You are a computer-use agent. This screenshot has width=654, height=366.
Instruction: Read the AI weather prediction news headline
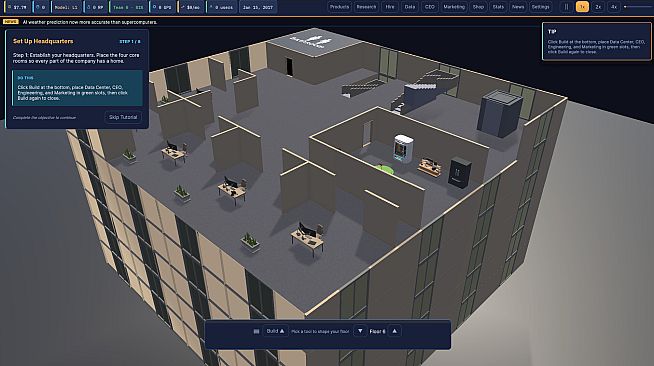point(90,22)
